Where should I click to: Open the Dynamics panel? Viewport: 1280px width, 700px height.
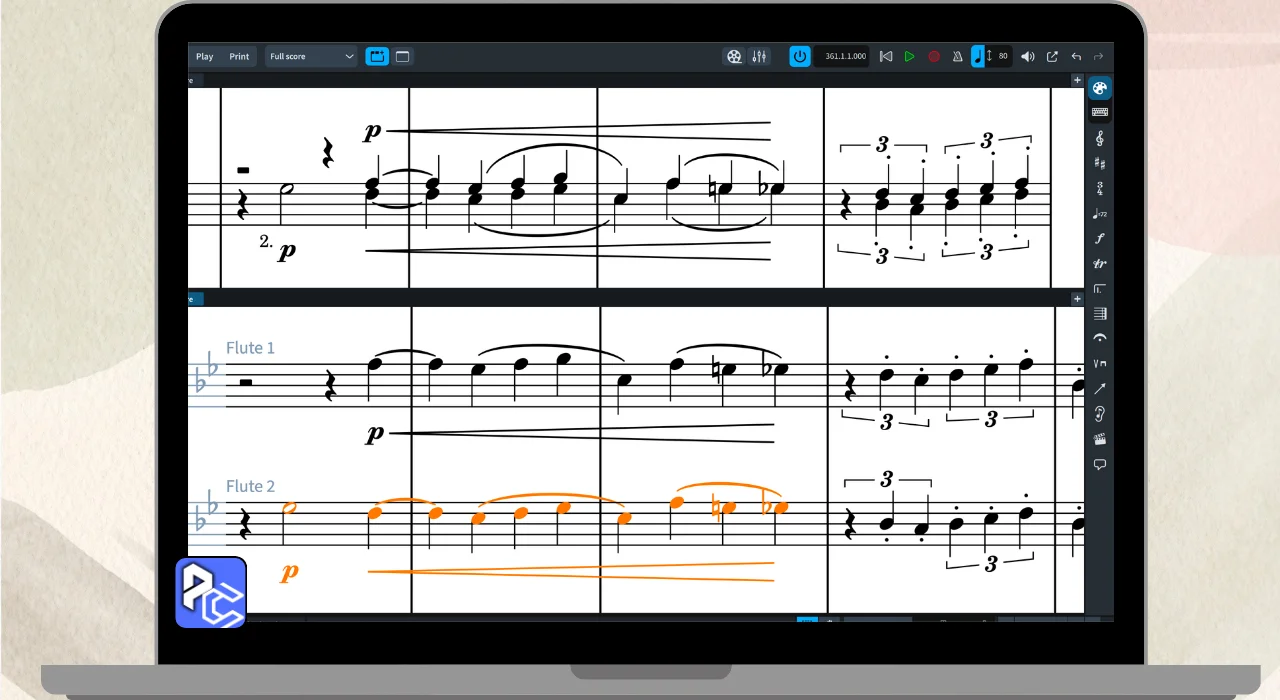(1100, 238)
